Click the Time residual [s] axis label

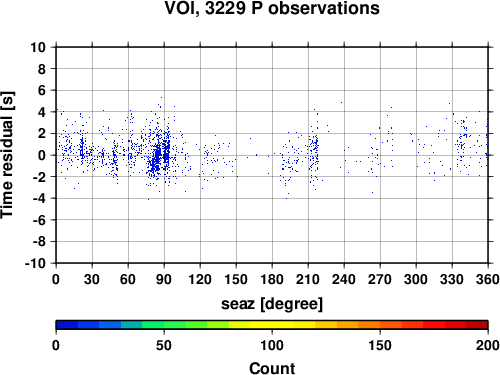tap(7, 155)
